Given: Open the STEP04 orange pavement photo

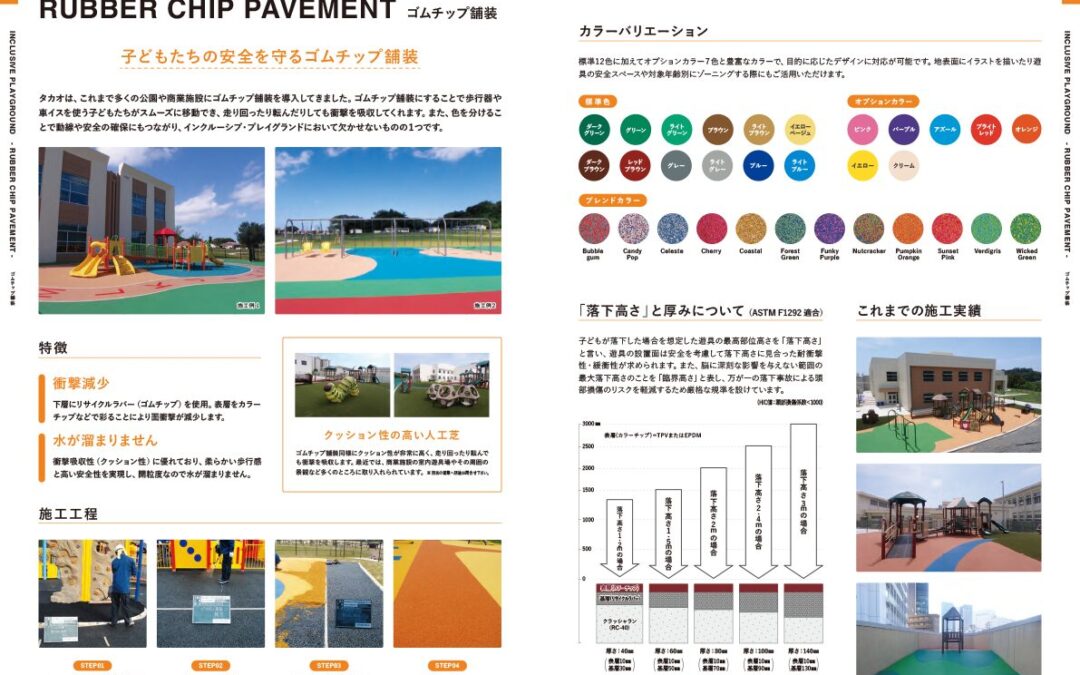Looking at the screenshot, I should [x=447, y=594].
